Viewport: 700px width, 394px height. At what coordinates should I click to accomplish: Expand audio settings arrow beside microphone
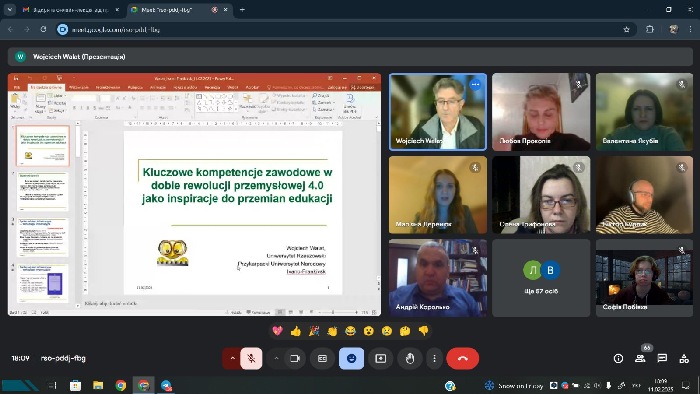click(x=232, y=358)
